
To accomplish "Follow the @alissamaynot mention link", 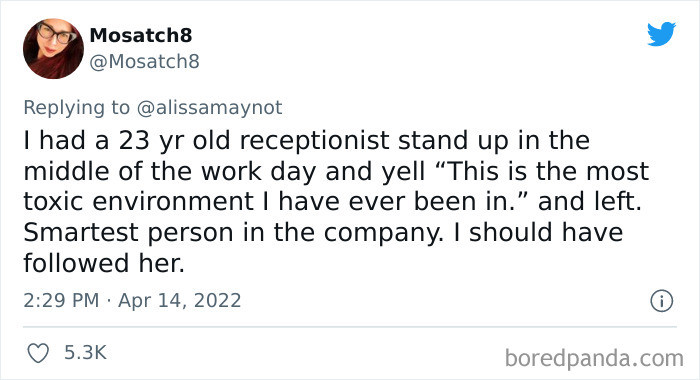I will coord(209,108).
